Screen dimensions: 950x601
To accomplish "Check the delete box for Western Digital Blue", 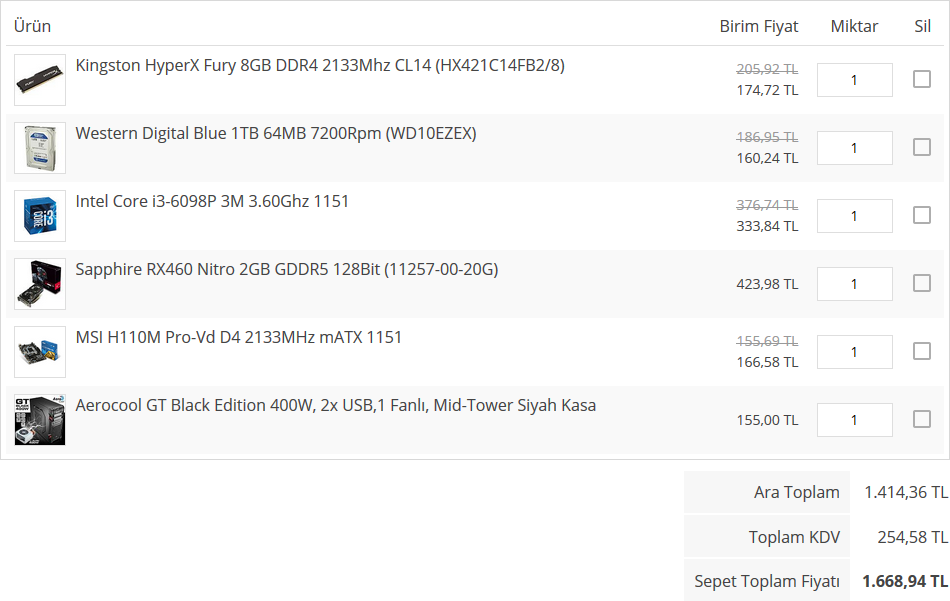I will click(922, 147).
